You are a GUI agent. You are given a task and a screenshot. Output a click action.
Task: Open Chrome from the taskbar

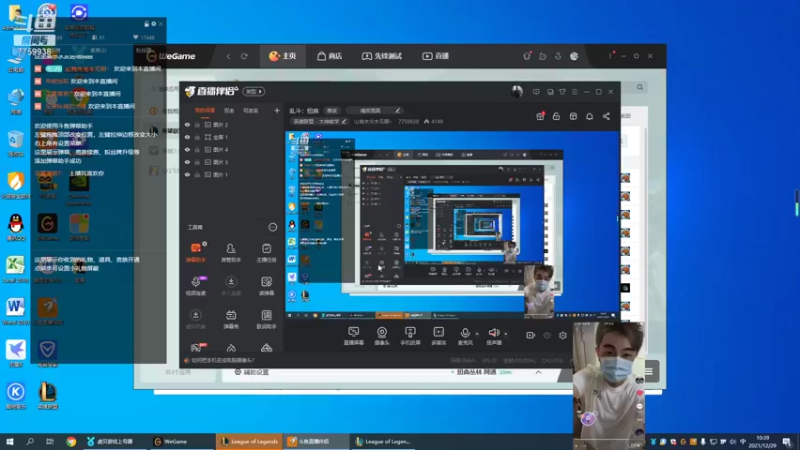(71, 442)
